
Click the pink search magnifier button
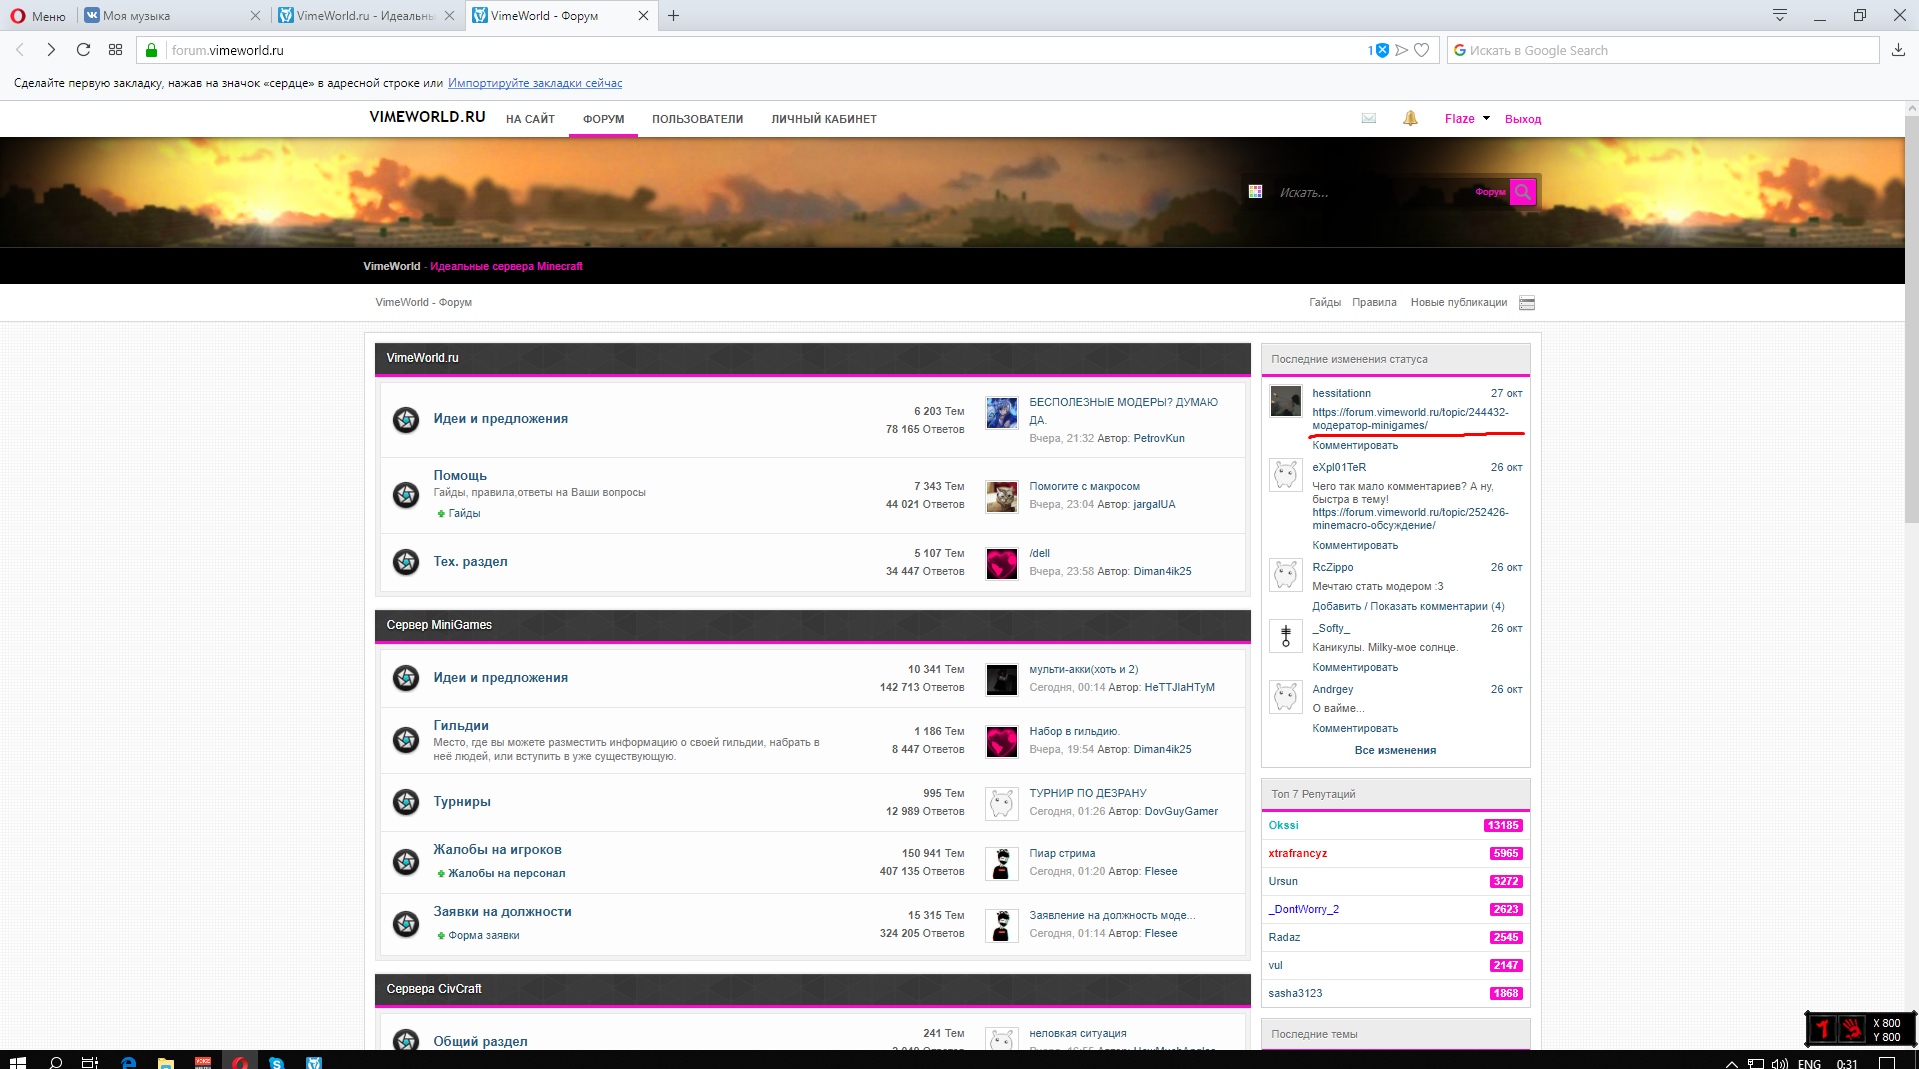click(x=1523, y=192)
